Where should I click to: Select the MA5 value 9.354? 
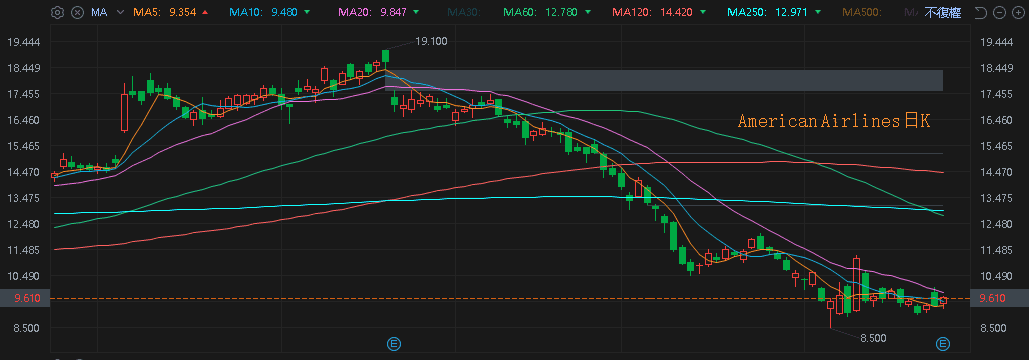click(183, 12)
